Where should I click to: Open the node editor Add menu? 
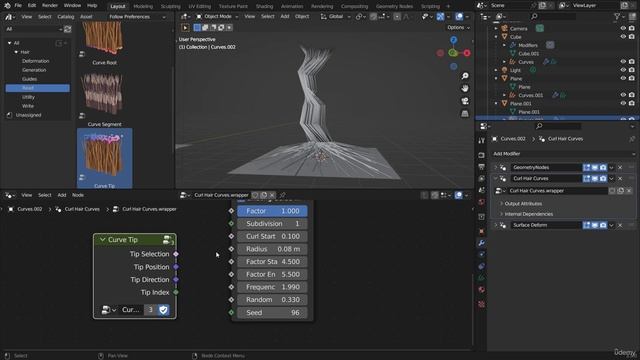click(62, 196)
